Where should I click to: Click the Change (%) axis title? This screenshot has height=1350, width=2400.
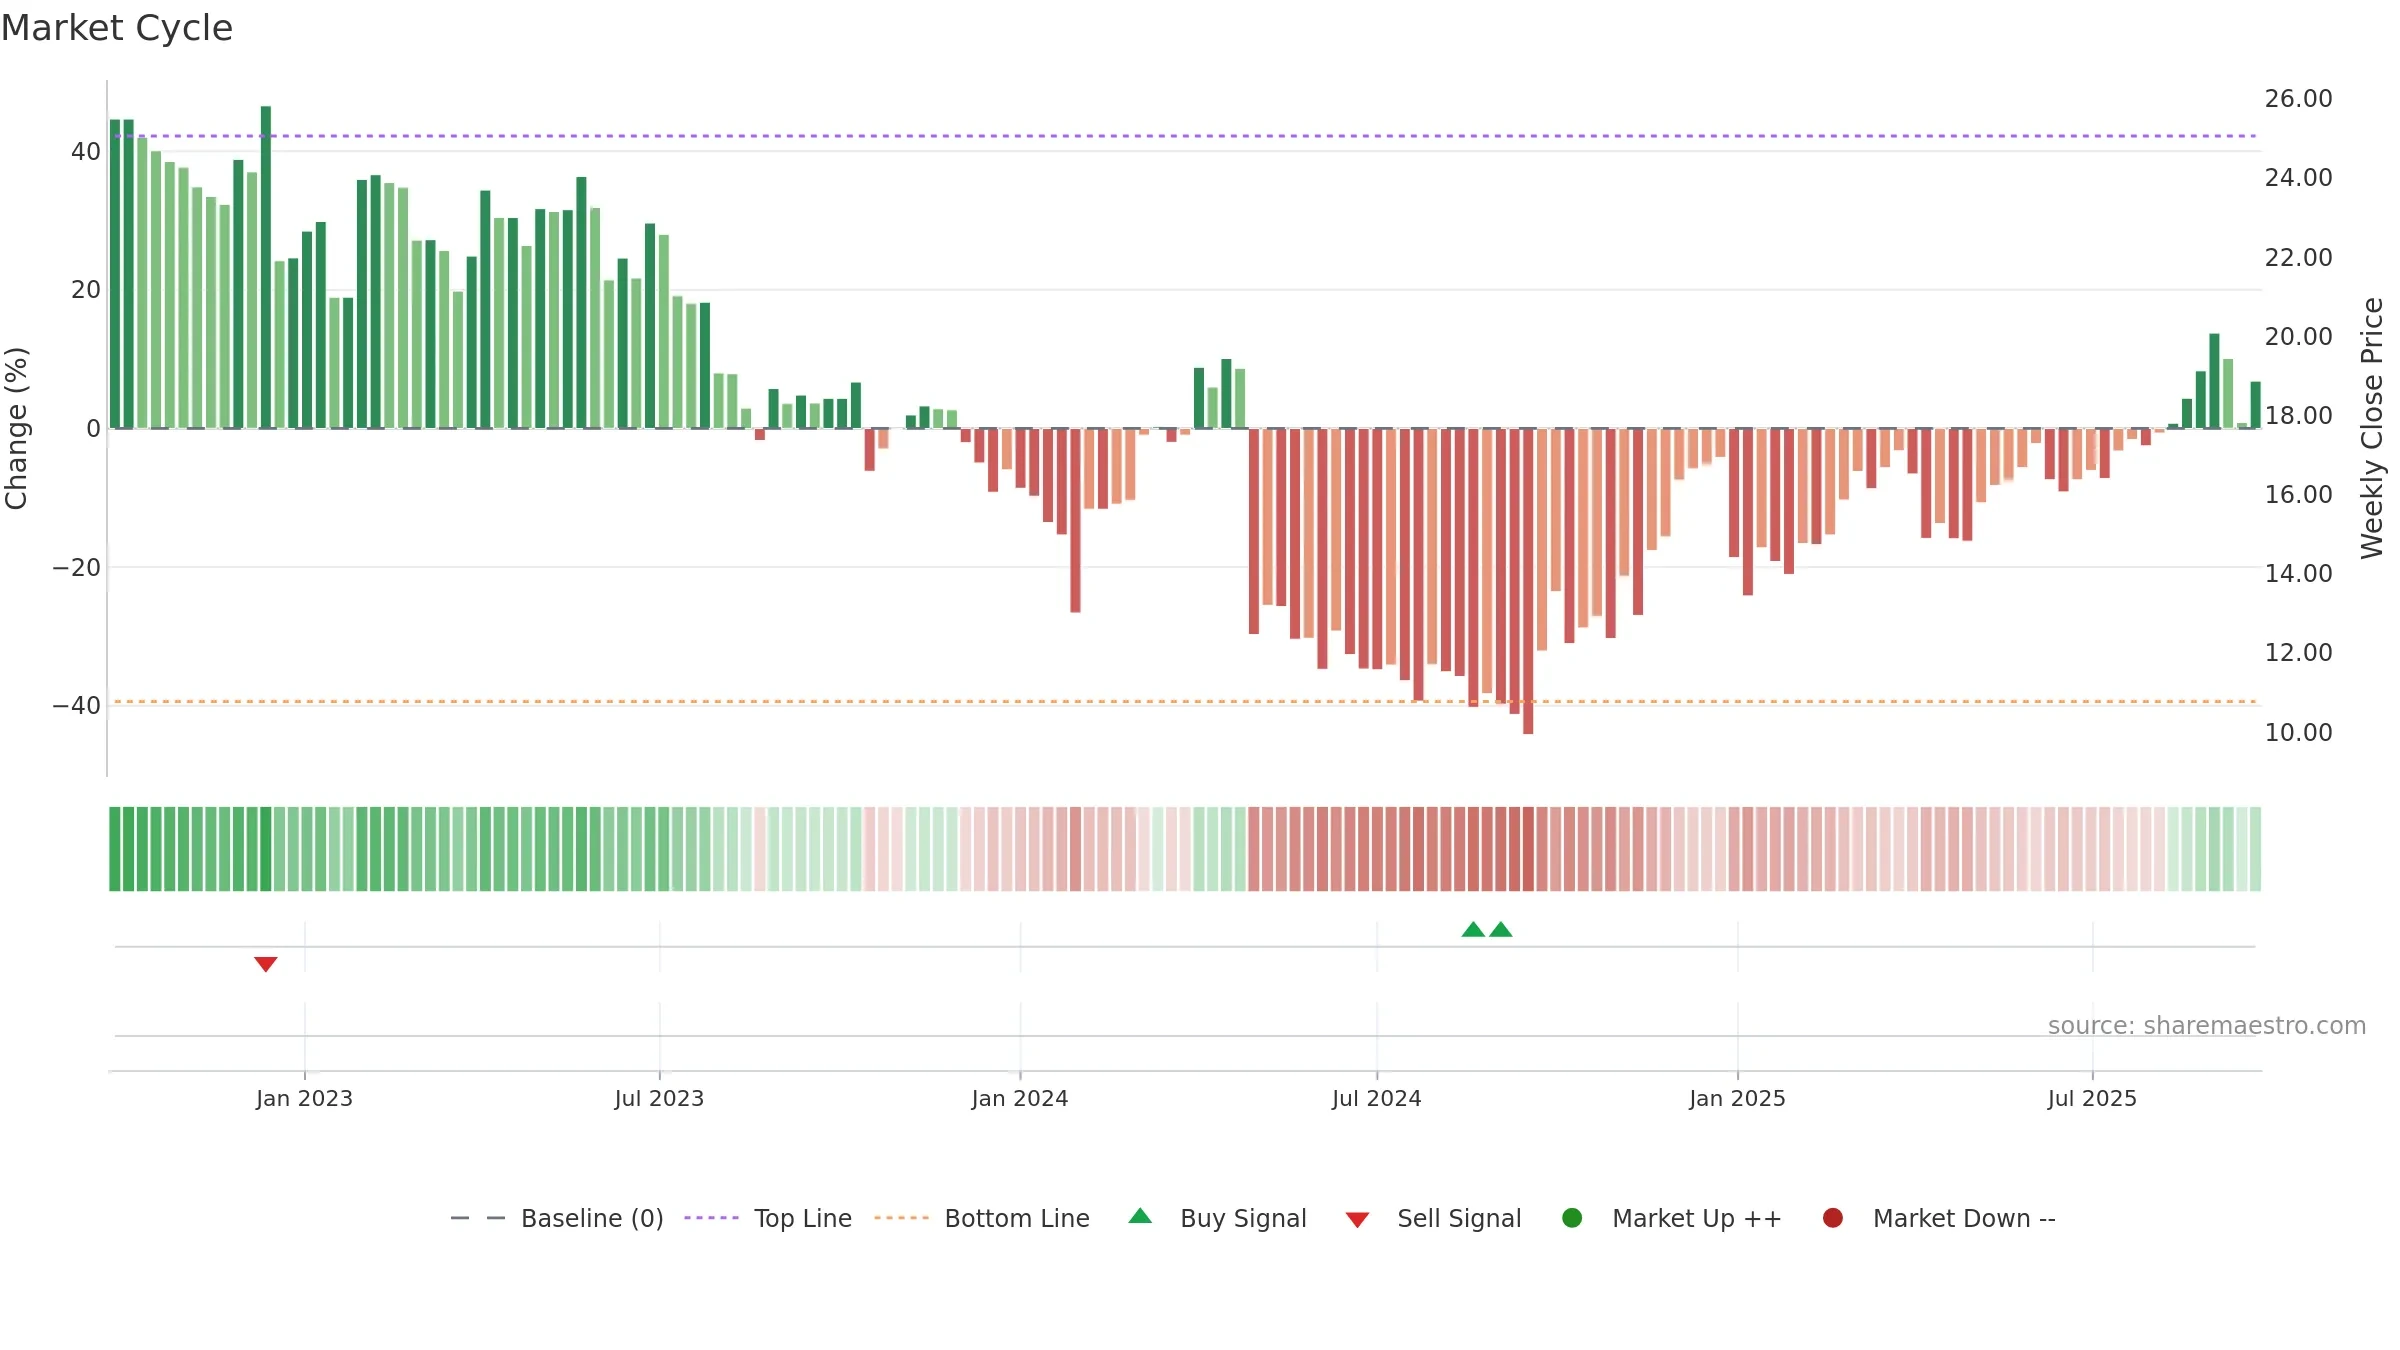click(16, 428)
